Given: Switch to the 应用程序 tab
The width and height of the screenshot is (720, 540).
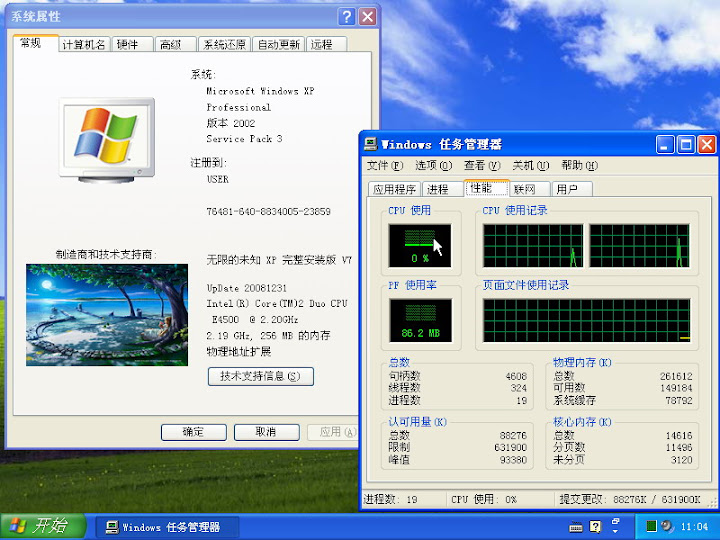Looking at the screenshot, I should (x=394, y=189).
